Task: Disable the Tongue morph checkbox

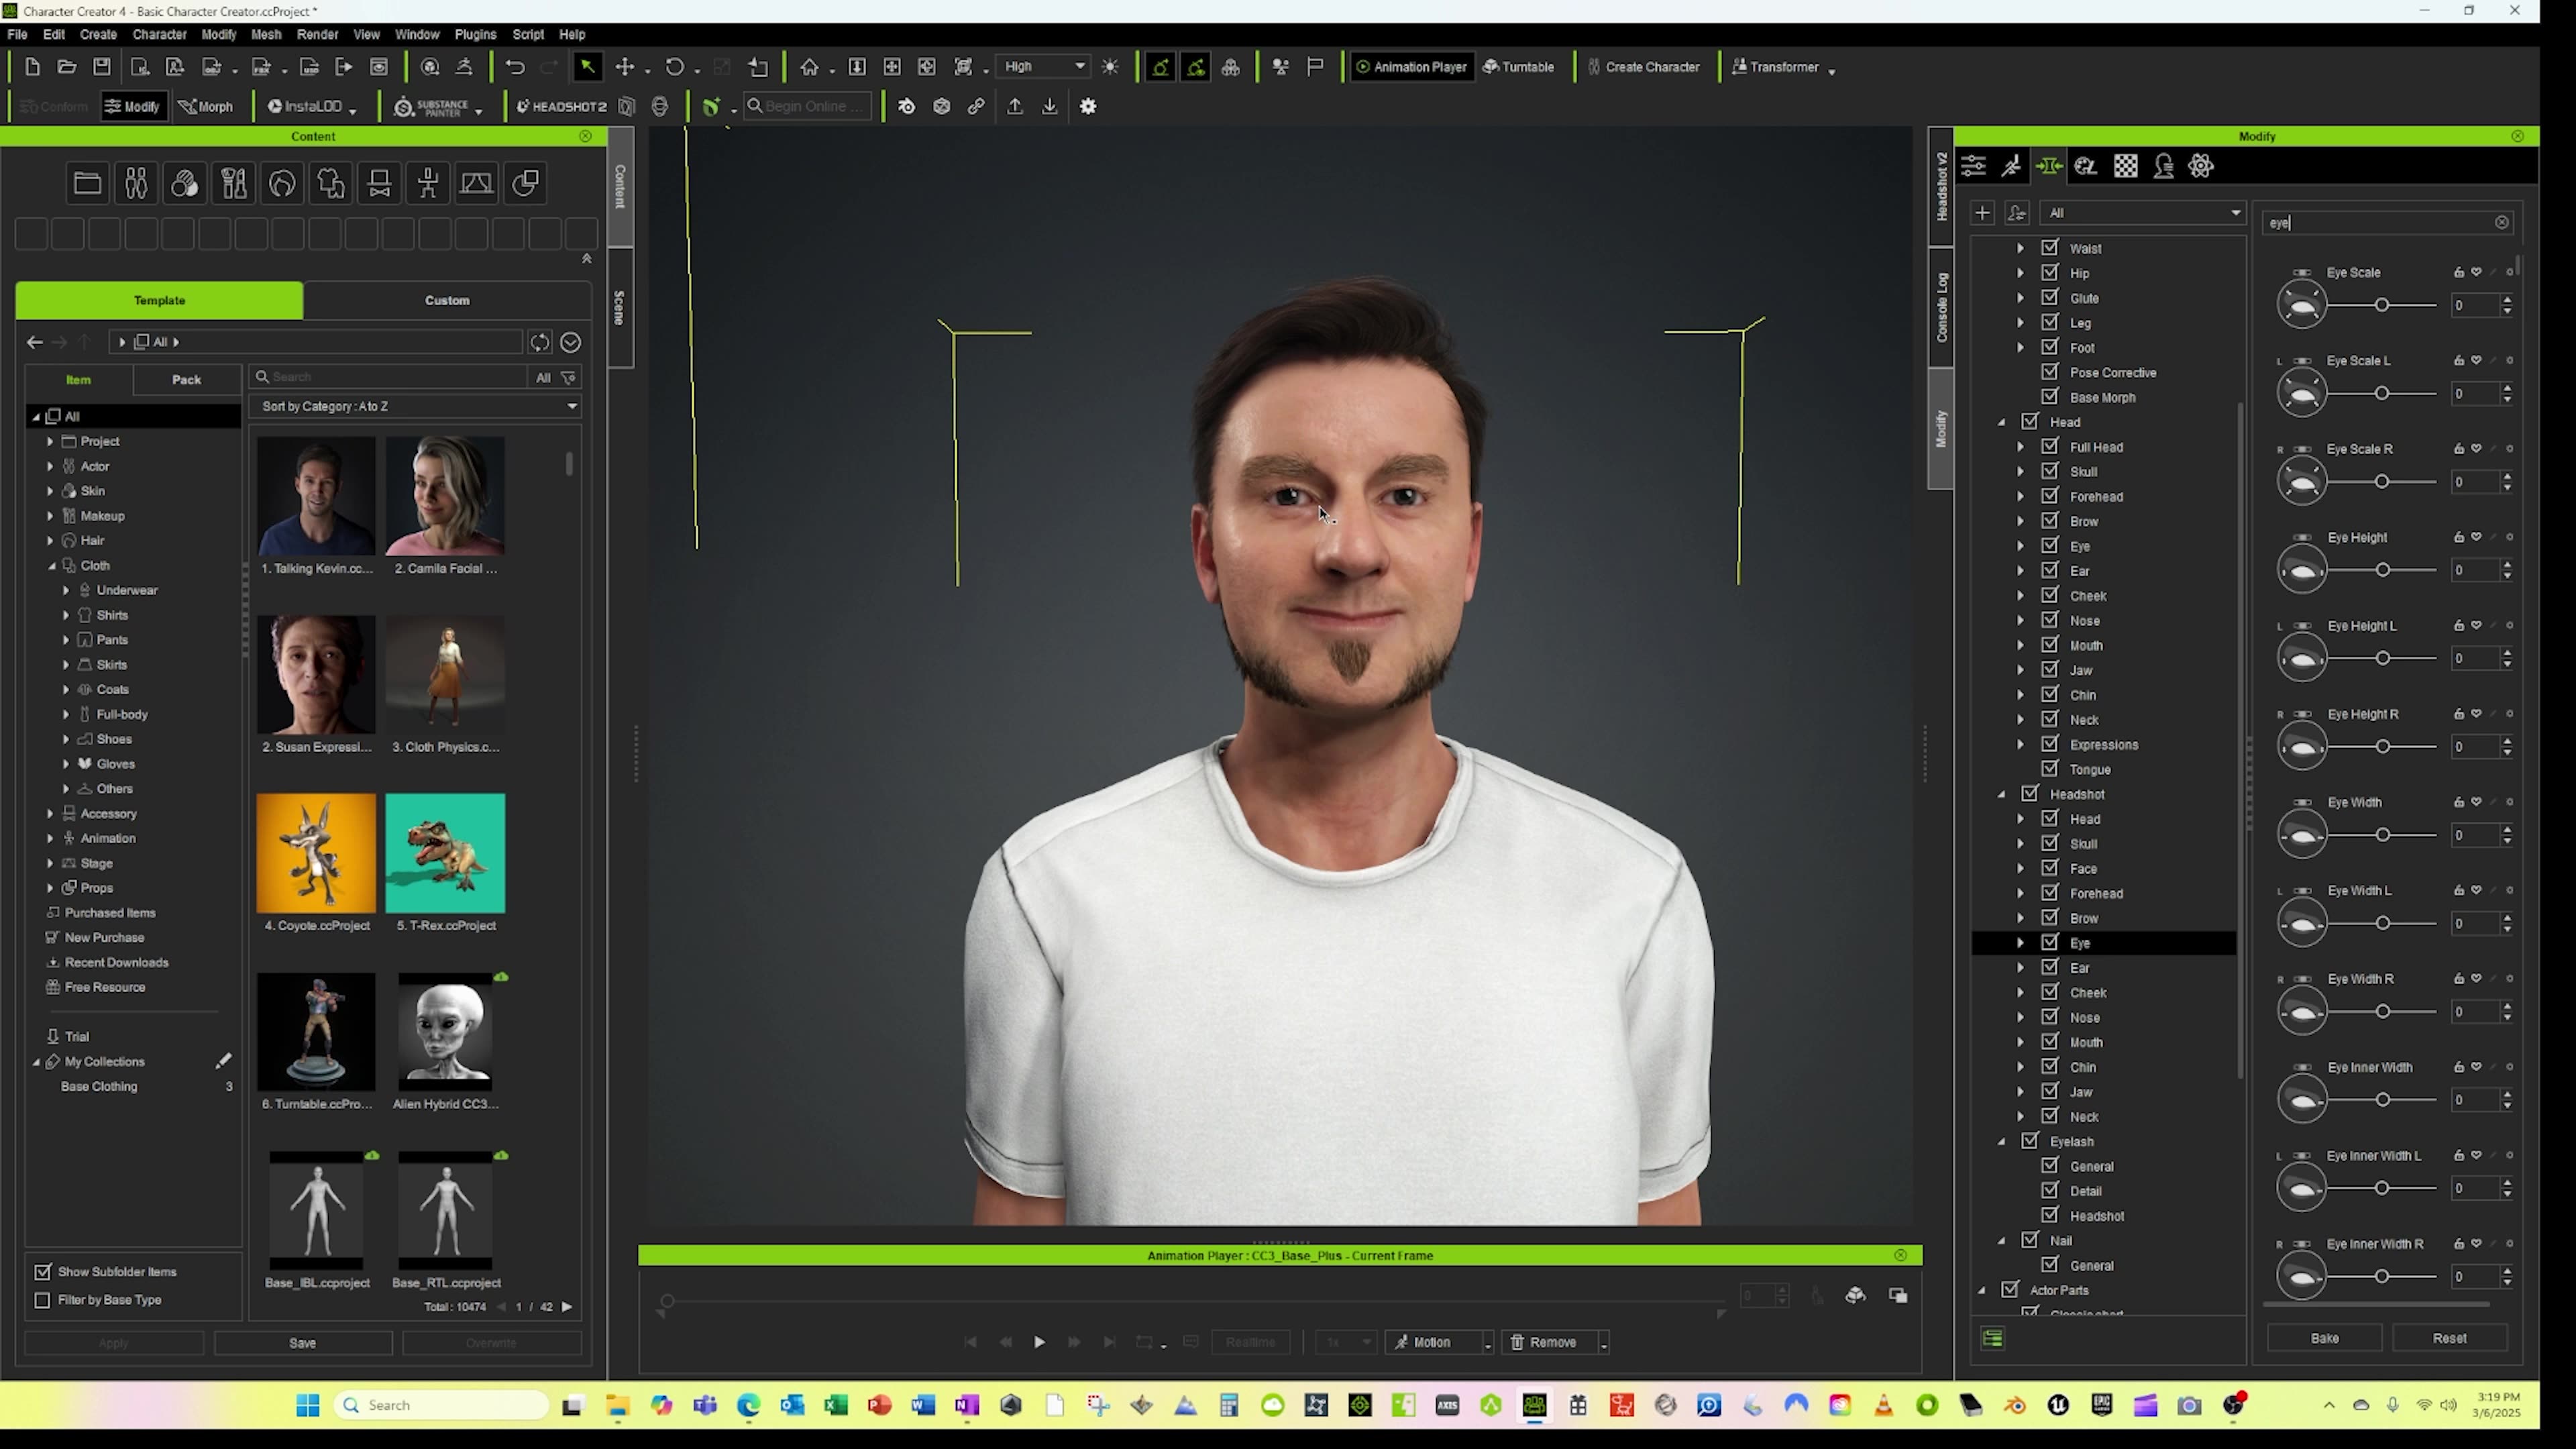Action: (x=2049, y=769)
